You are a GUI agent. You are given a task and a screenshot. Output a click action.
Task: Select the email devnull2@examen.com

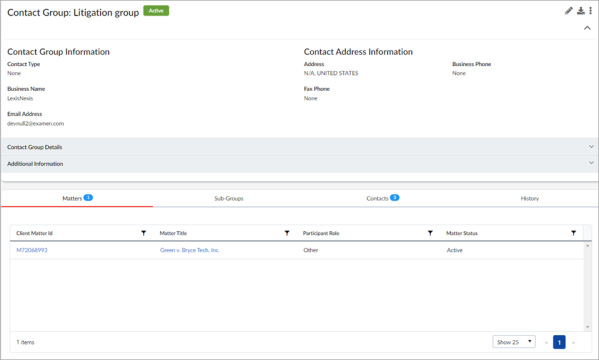pyautogui.click(x=36, y=123)
